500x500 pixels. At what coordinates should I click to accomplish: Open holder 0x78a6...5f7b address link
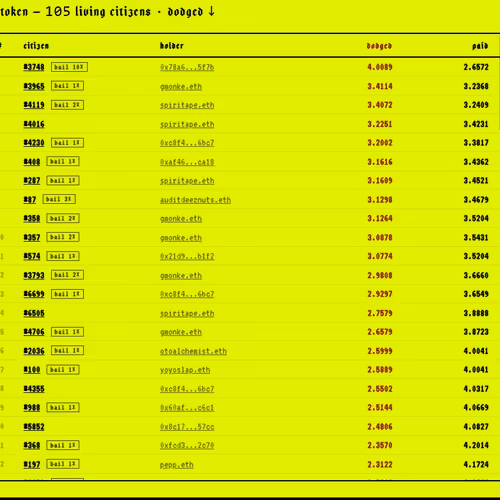[x=187, y=67]
